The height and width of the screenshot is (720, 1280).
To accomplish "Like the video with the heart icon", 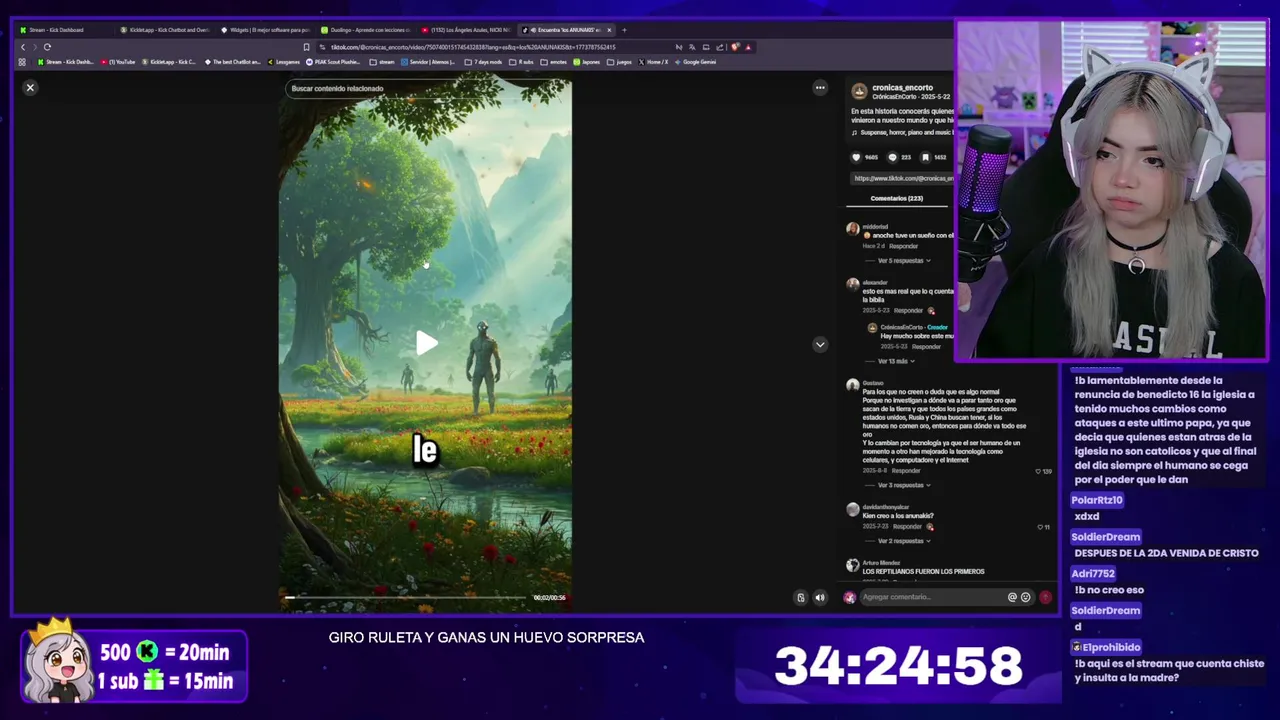I will pos(857,157).
